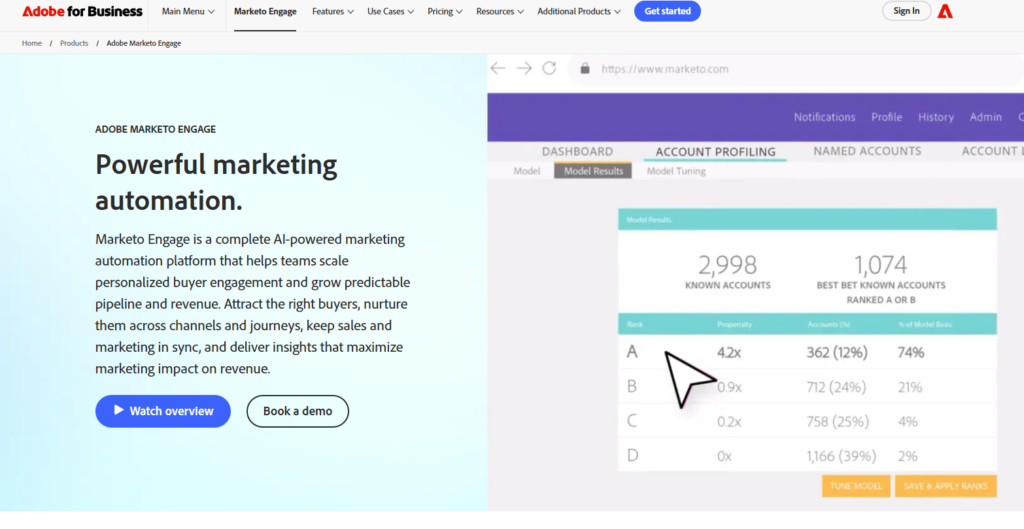Click the Sign In button

pyautogui.click(x=906, y=11)
